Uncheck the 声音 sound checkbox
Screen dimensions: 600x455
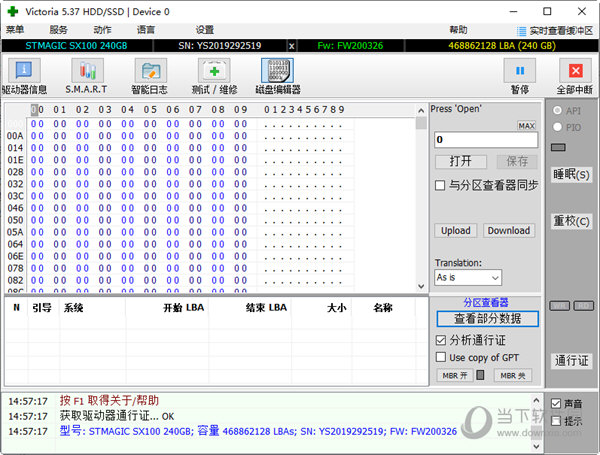(557, 404)
